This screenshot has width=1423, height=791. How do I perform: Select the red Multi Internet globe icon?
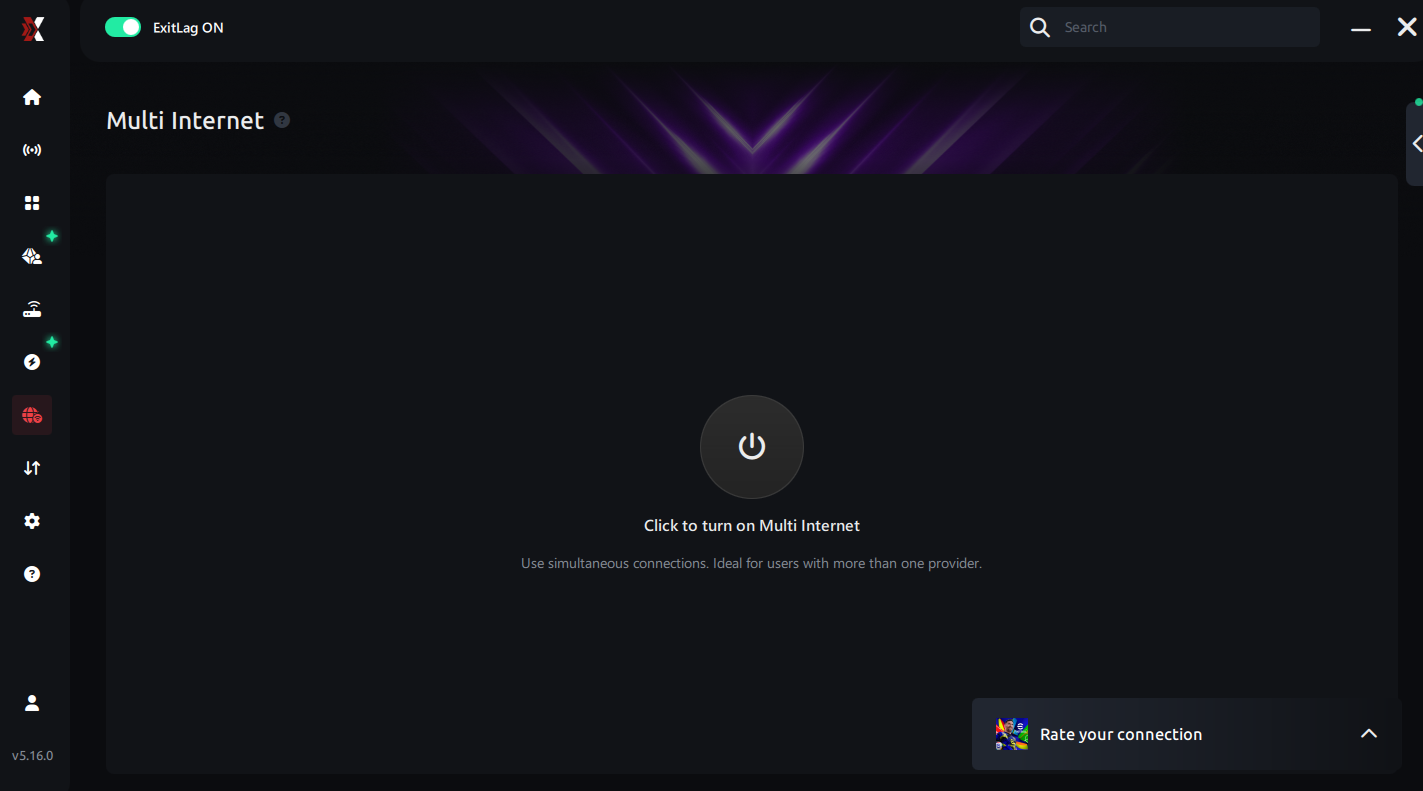pos(32,415)
